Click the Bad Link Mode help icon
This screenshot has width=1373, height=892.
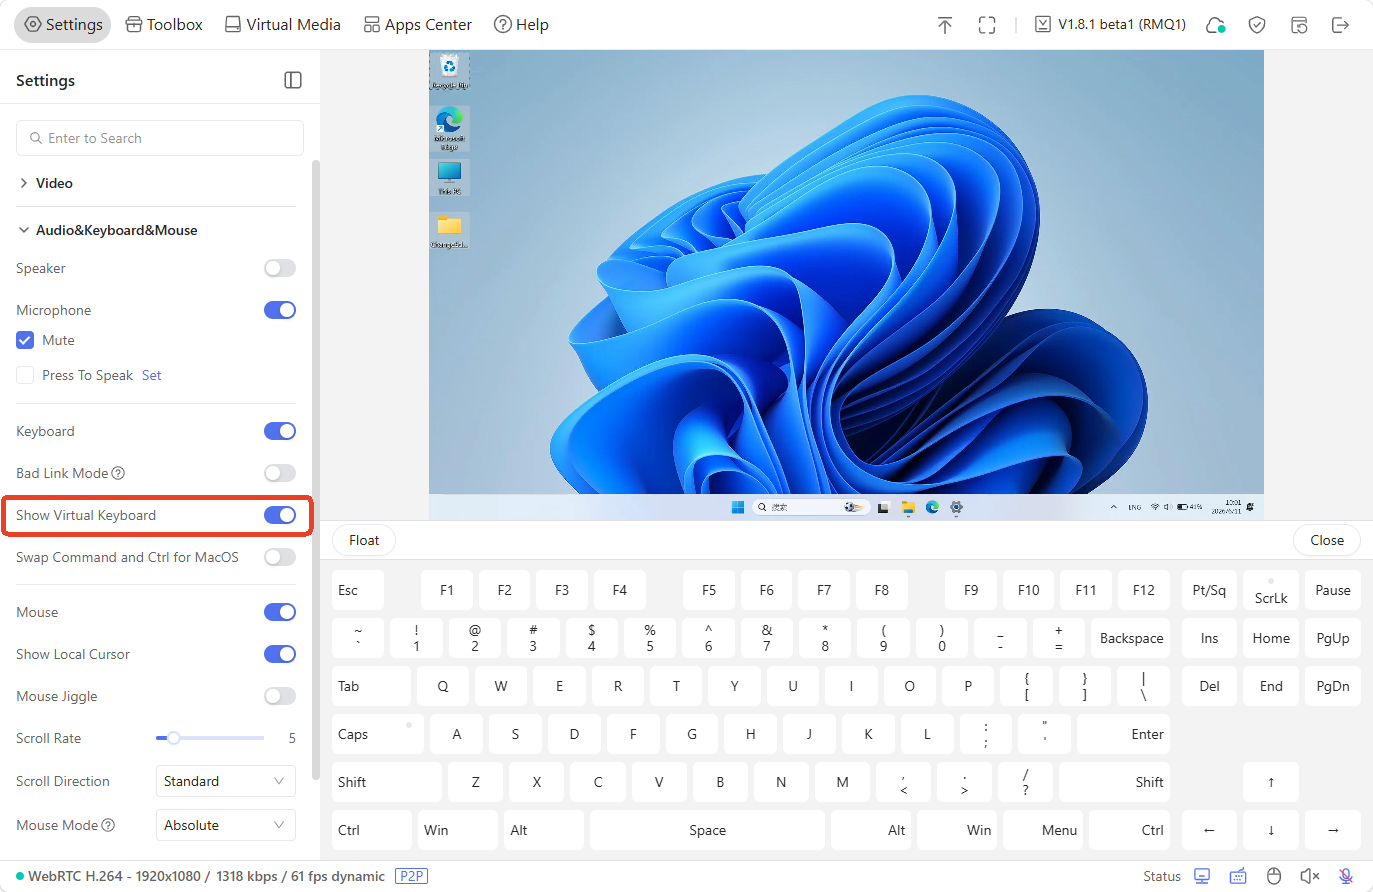[x=118, y=473]
